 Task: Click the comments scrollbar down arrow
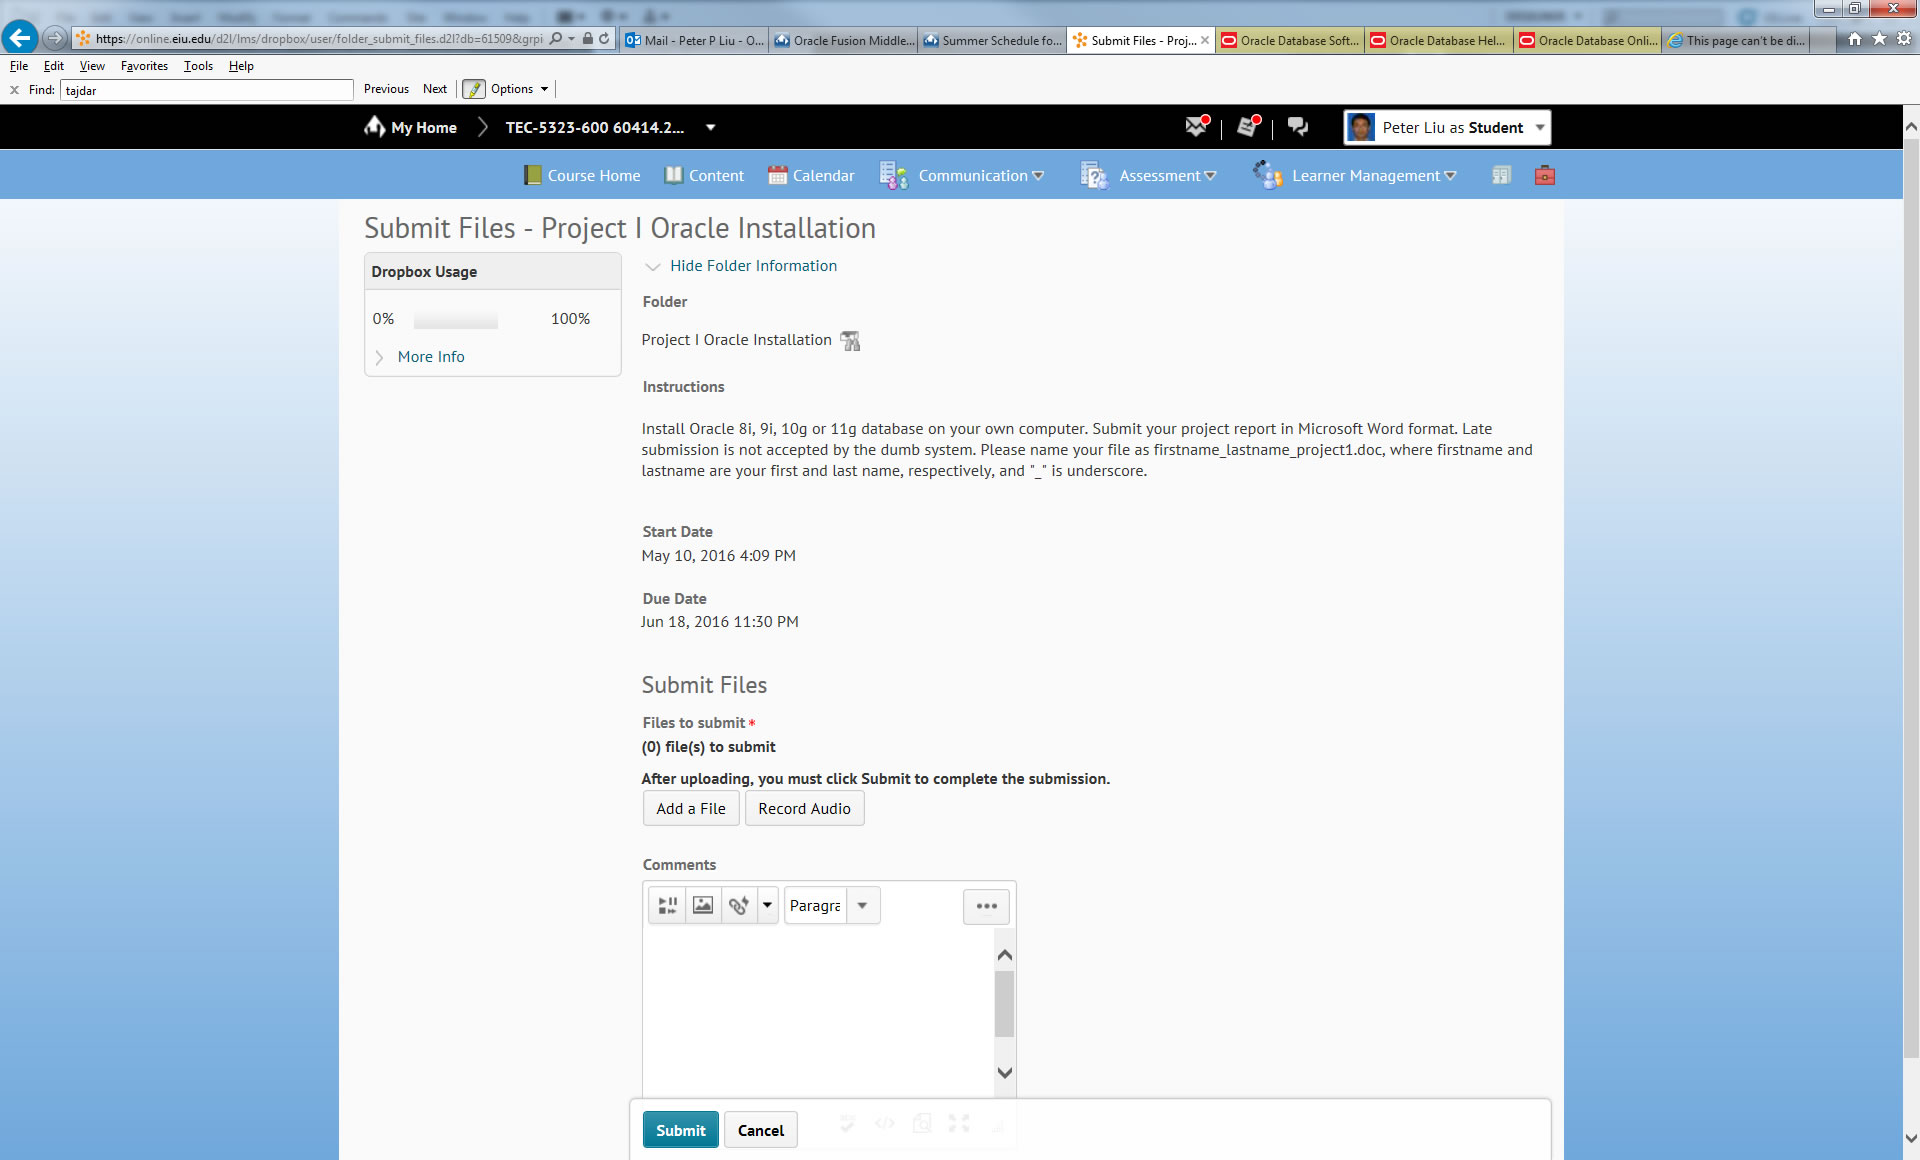point(1005,1072)
